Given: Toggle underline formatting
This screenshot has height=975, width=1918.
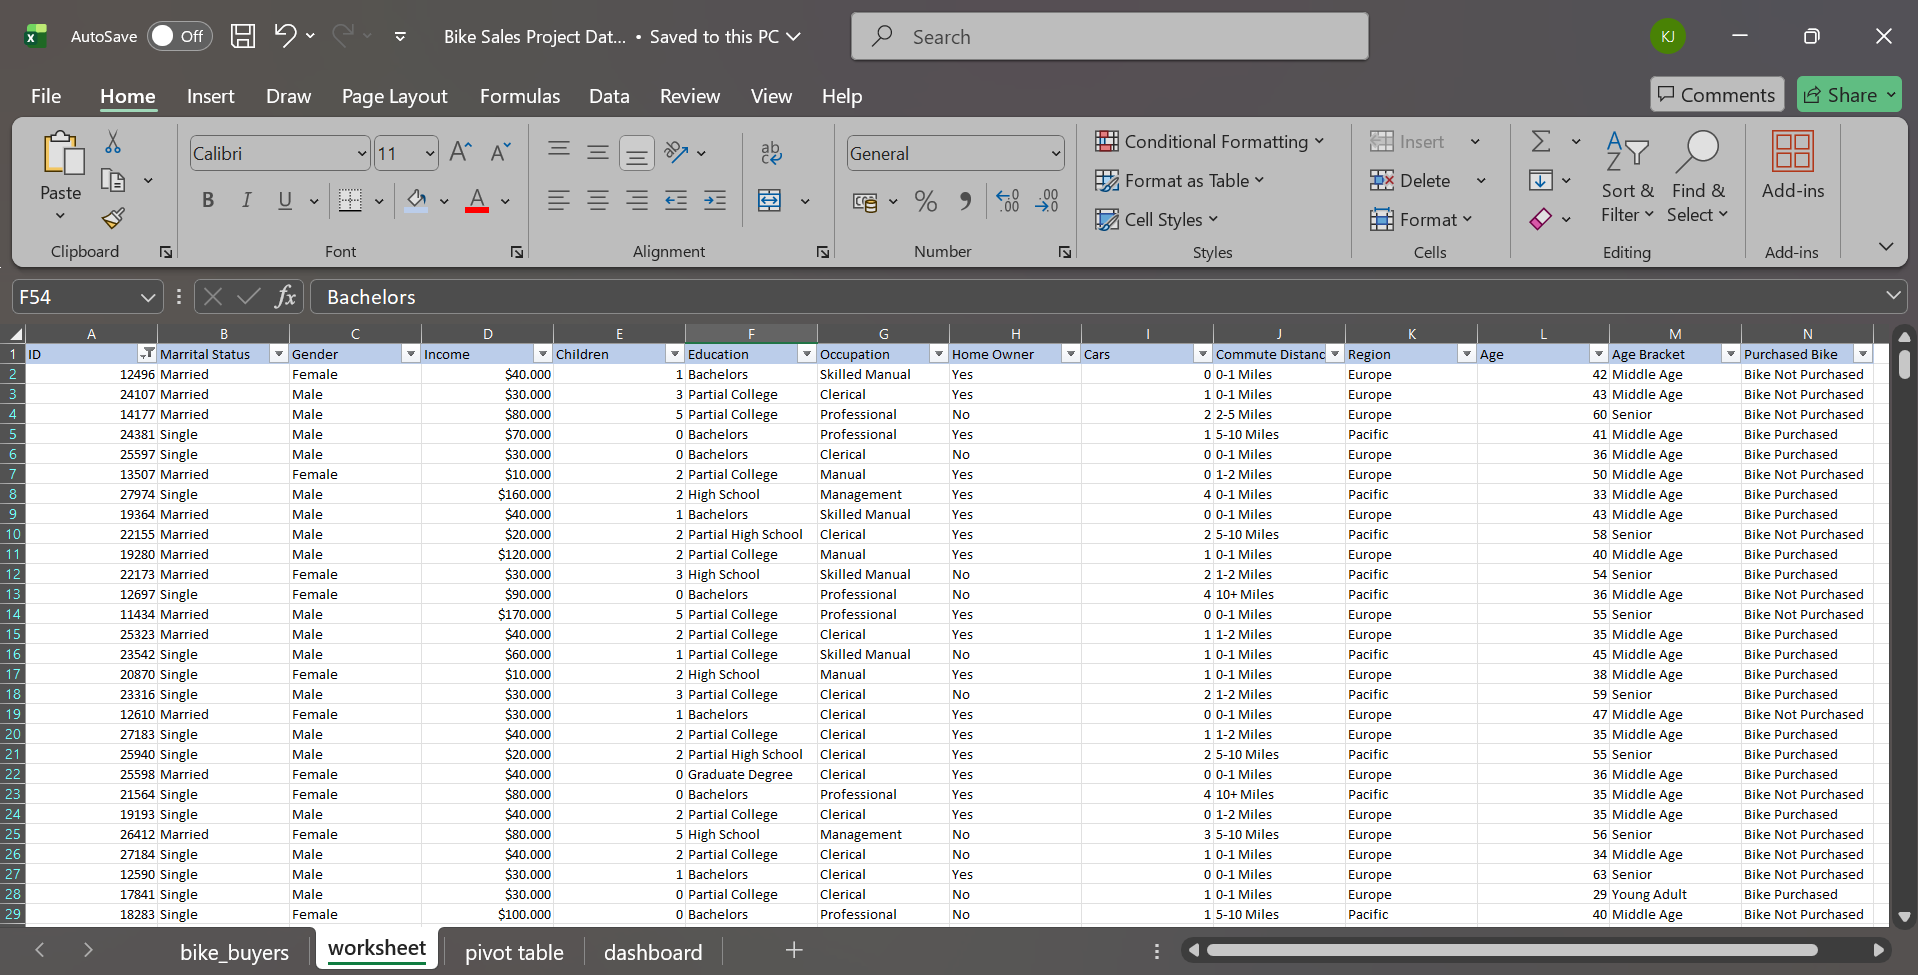Looking at the screenshot, I should click(283, 200).
